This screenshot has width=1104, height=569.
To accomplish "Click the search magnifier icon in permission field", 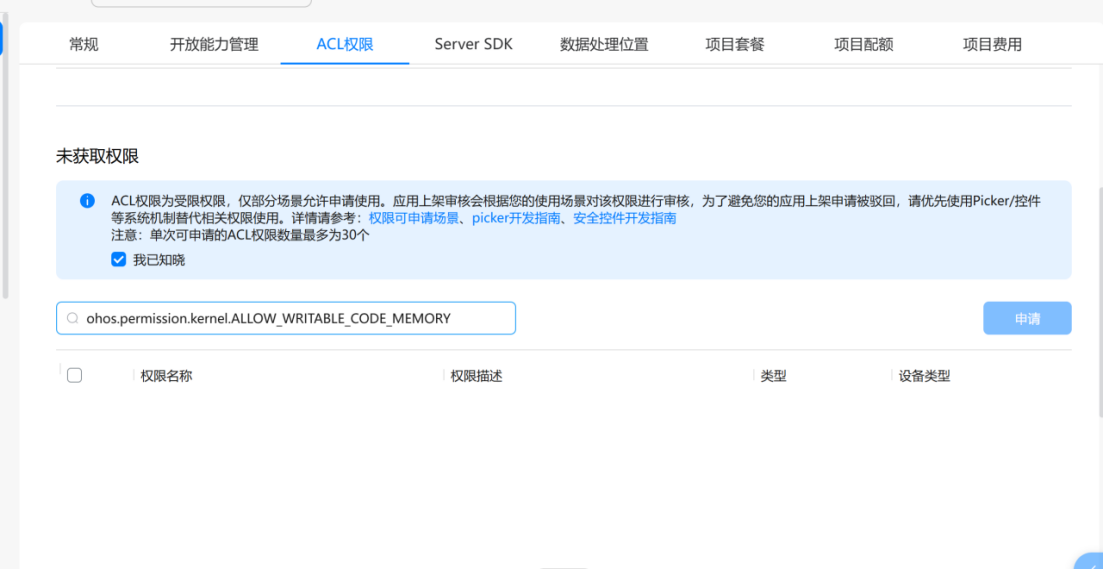I will pyautogui.click(x=72, y=319).
